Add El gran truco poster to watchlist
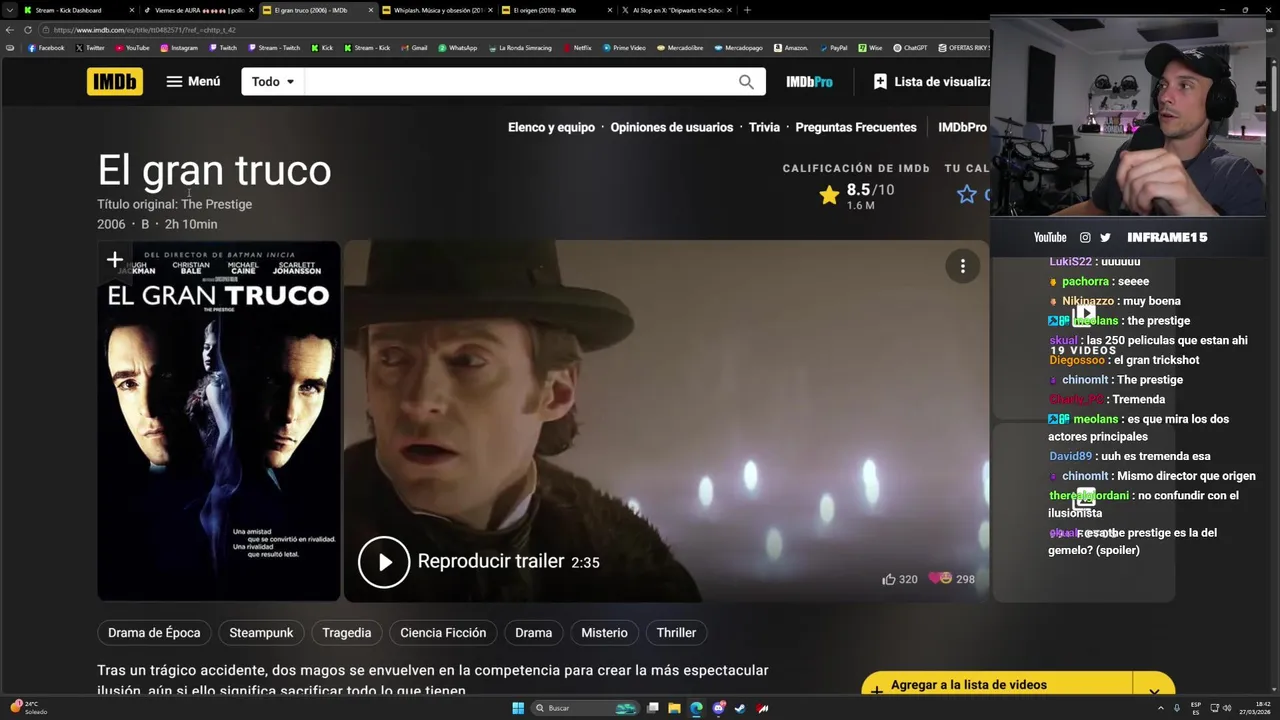Viewport: 1280px width, 720px height. [x=114, y=261]
